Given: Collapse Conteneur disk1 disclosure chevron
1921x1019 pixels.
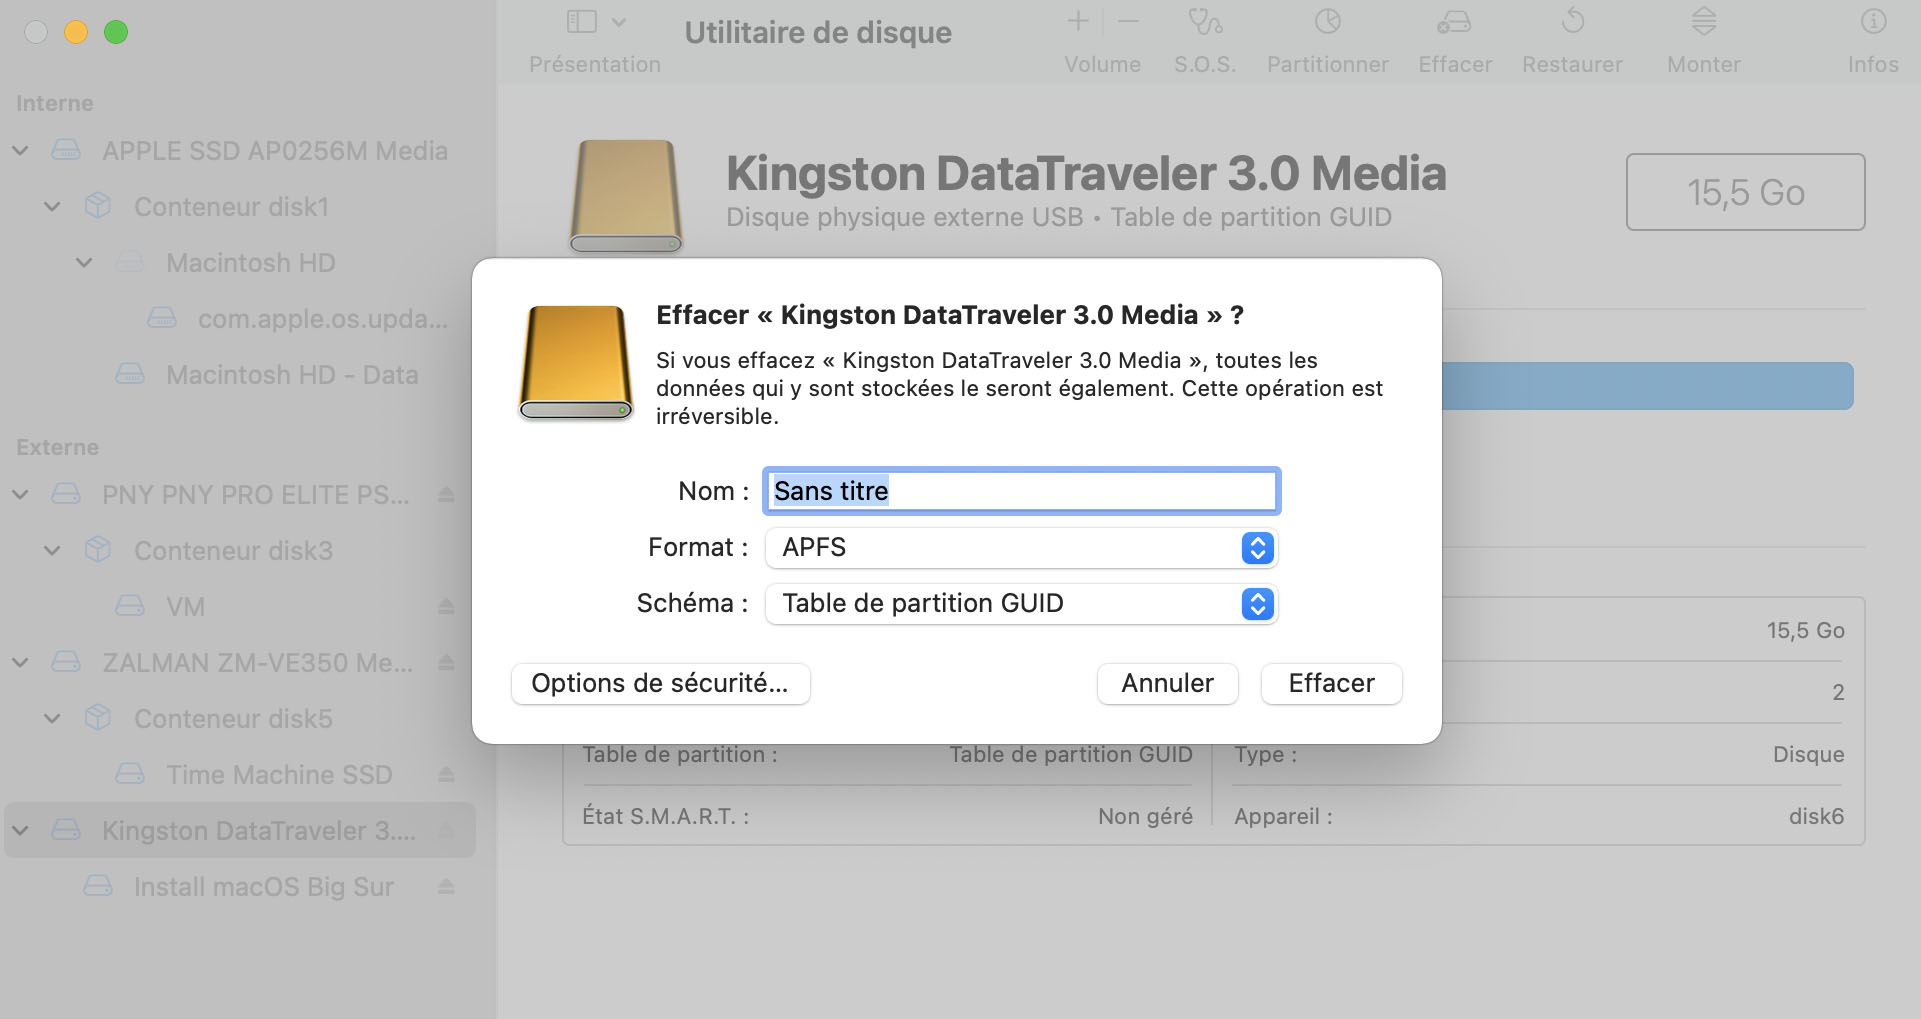Looking at the screenshot, I should (52, 207).
